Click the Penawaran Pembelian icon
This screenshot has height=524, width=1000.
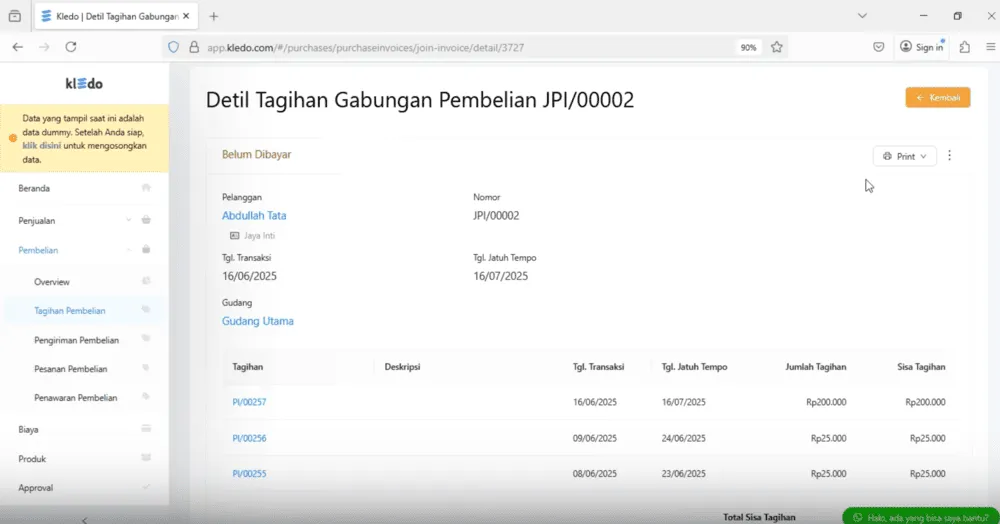pyautogui.click(x=146, y=397)
